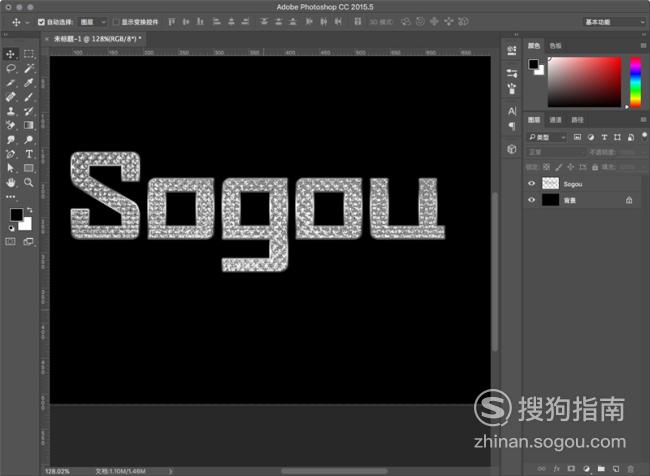Add layer style fx button
This screenshot has height=476, width=650.
point(557,469)
